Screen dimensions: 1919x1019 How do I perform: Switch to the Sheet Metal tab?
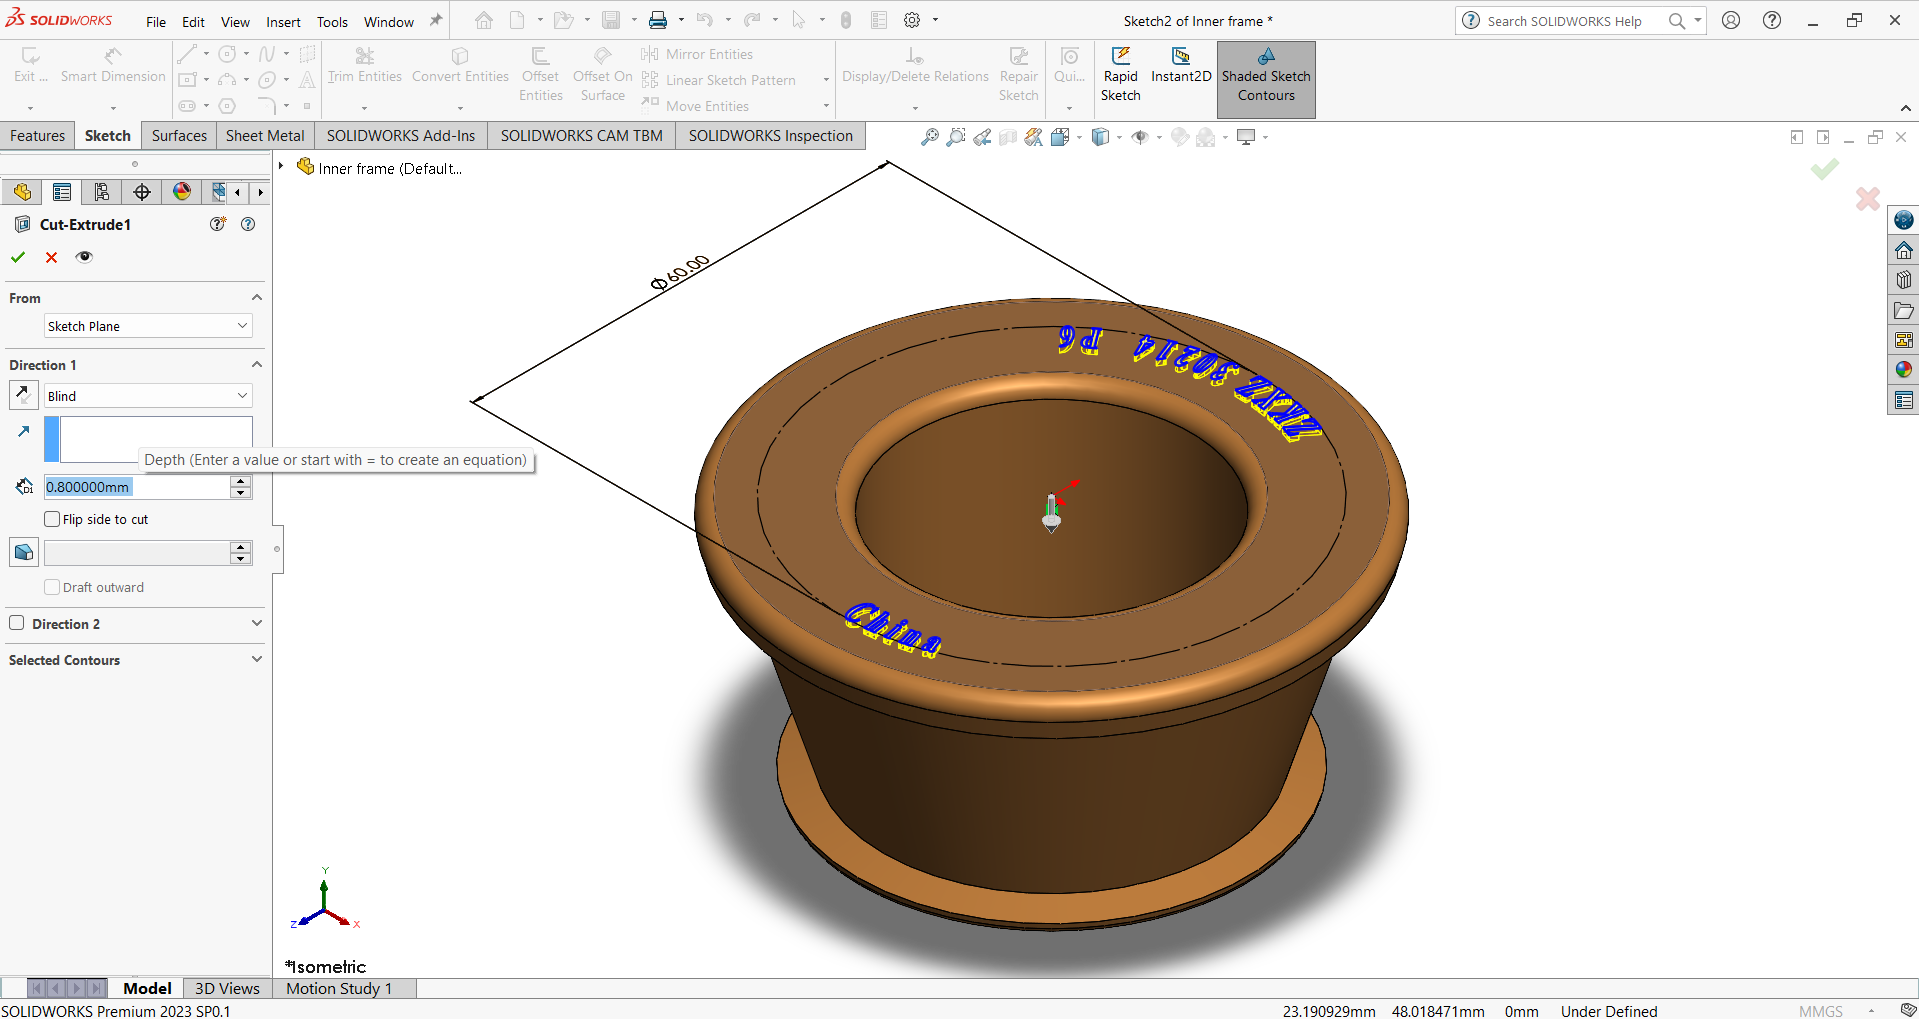coord(265,136)
